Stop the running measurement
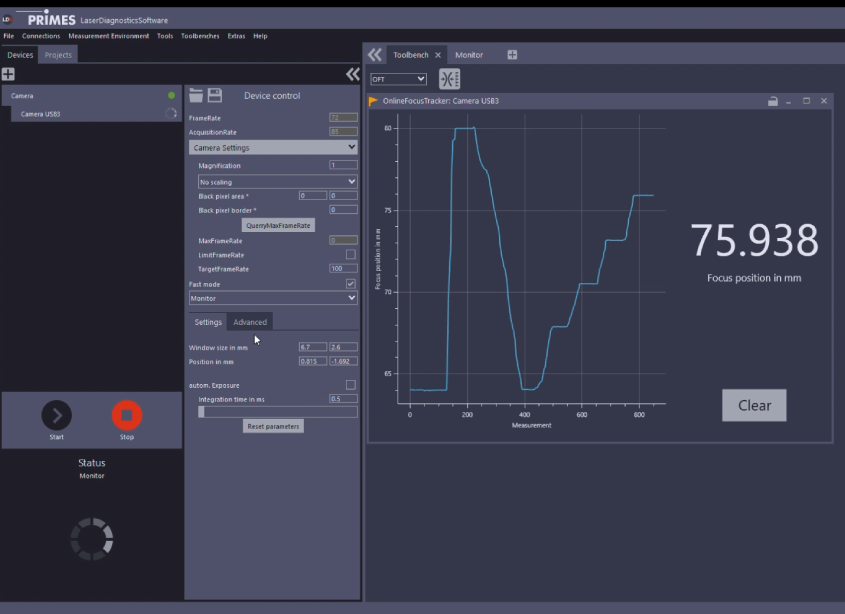 point(127,415)
